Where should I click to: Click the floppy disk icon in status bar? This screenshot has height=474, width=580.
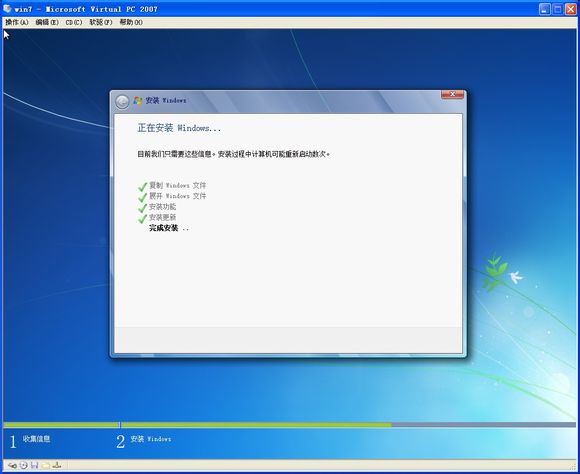pos(35,465)
